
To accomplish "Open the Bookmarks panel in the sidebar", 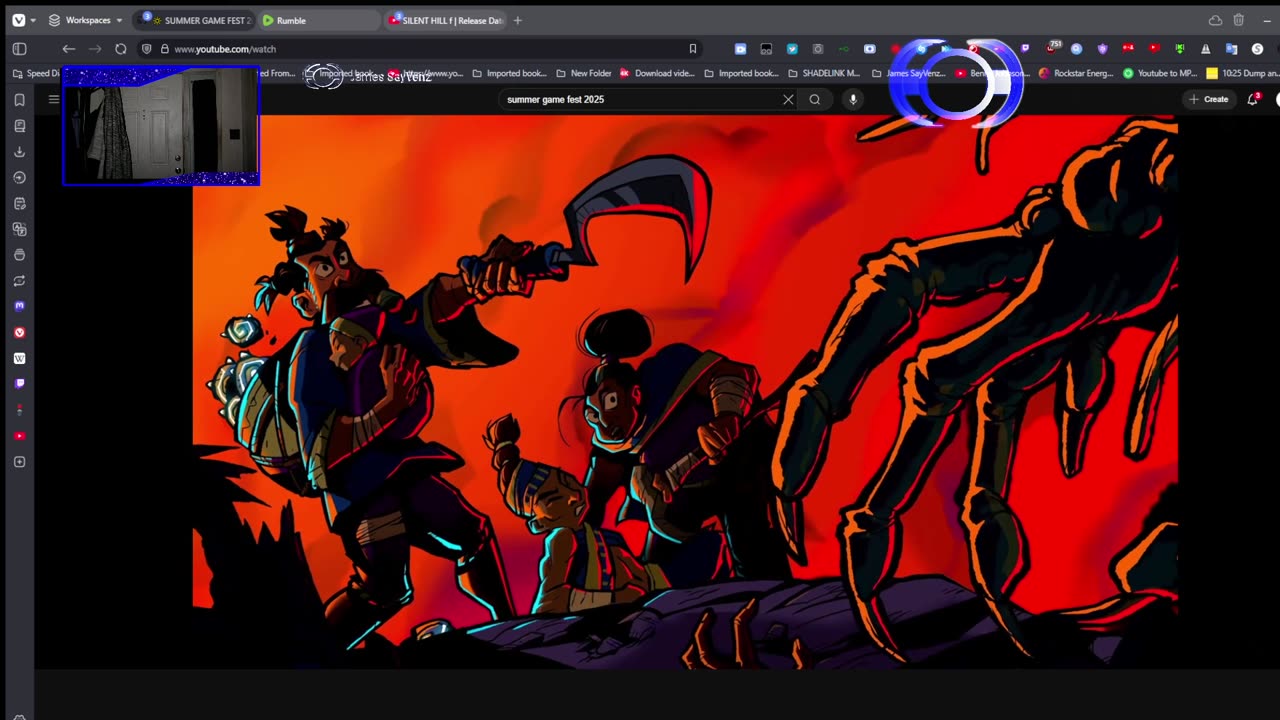I will coord(19,100).
